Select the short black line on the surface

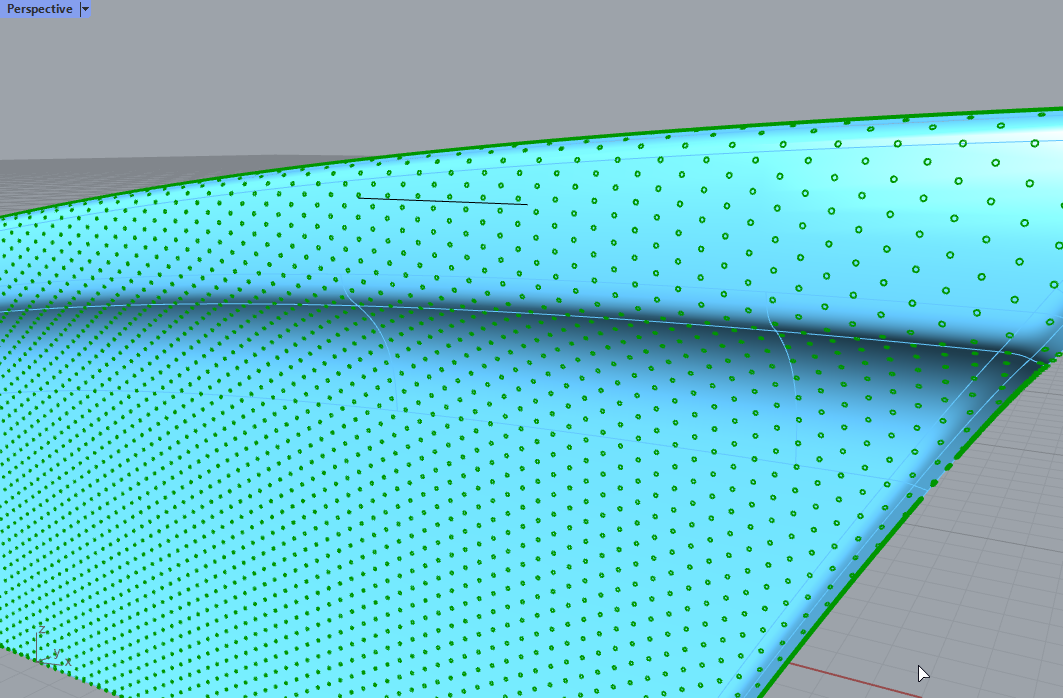point(443,201)
